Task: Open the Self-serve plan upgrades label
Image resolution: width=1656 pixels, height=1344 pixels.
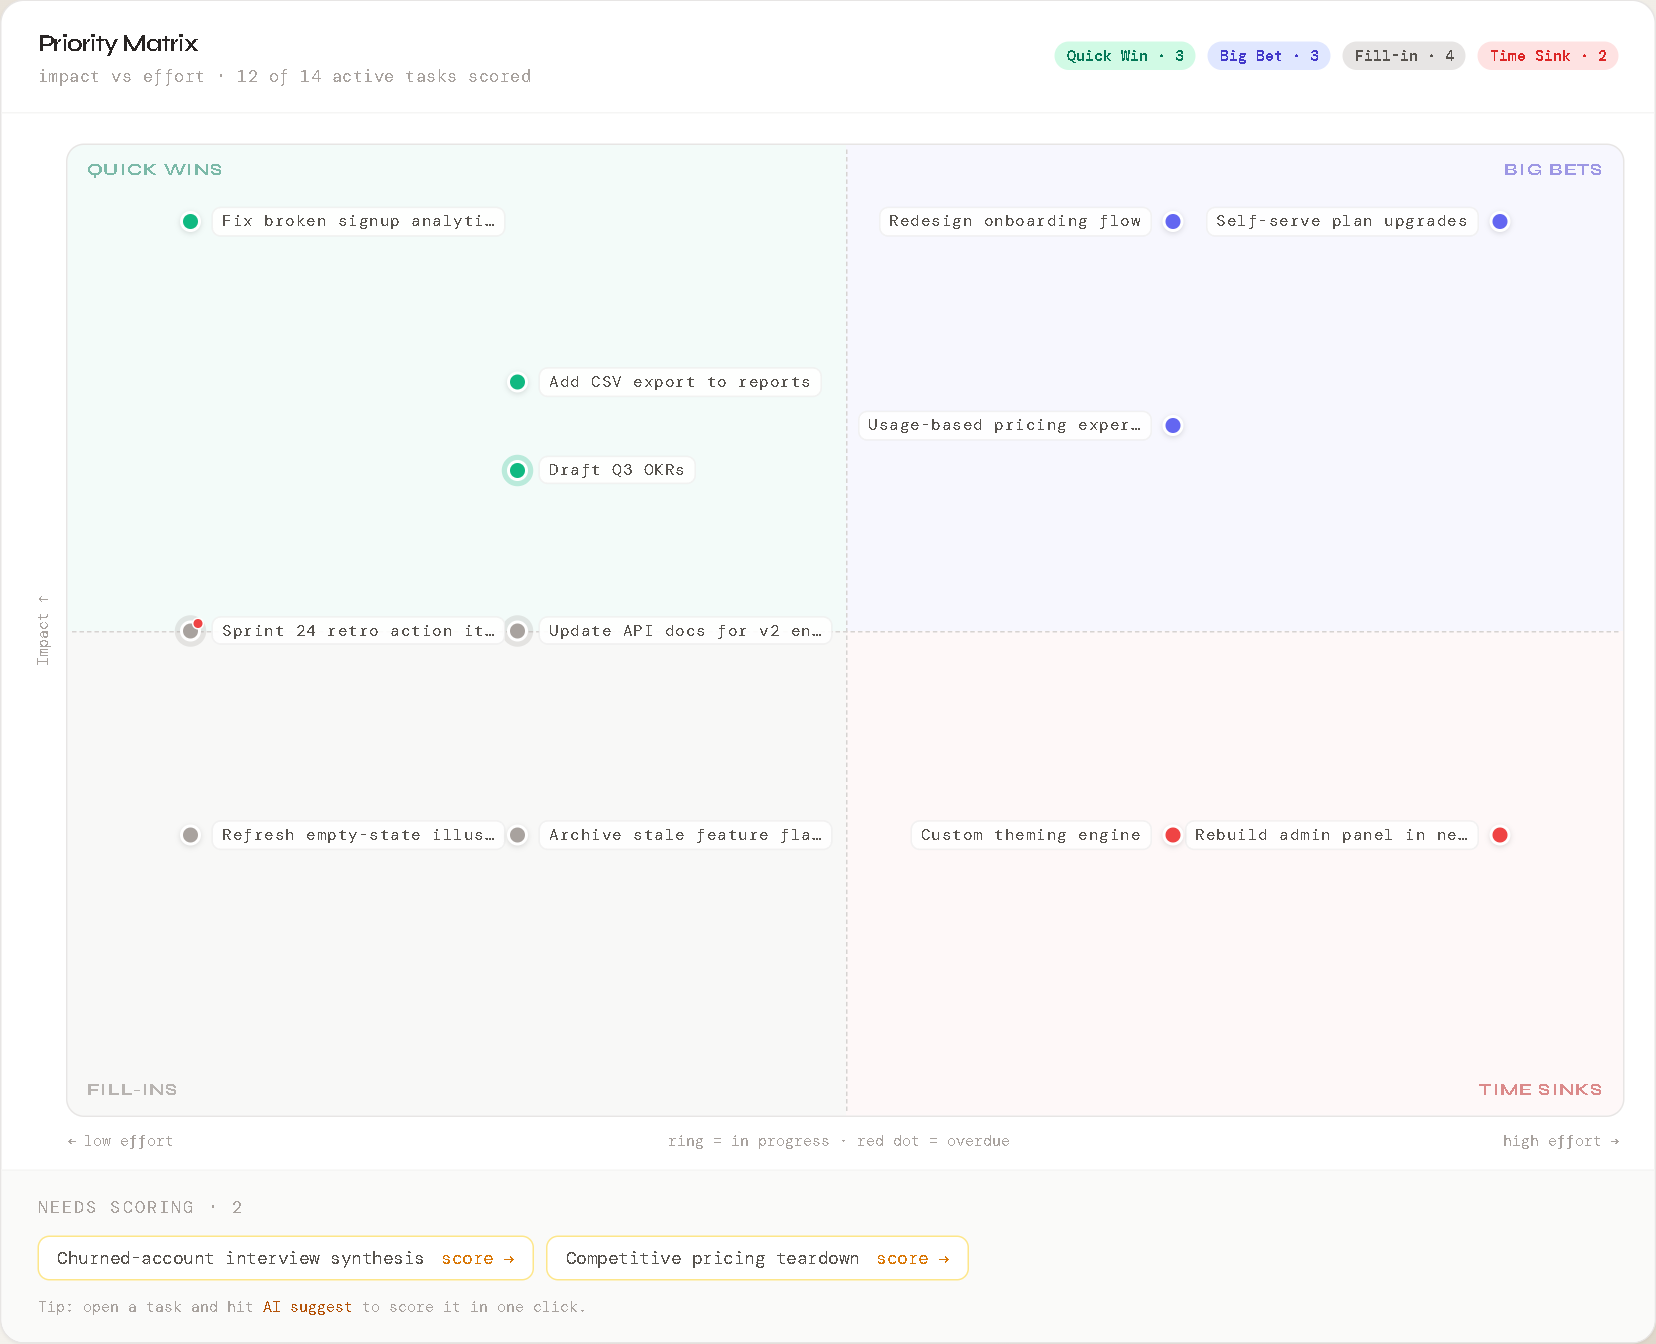Action: [1342, 221]
